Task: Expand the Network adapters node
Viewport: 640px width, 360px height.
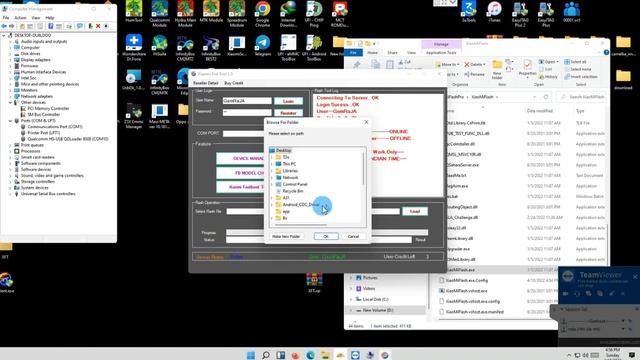Action: 10,96
